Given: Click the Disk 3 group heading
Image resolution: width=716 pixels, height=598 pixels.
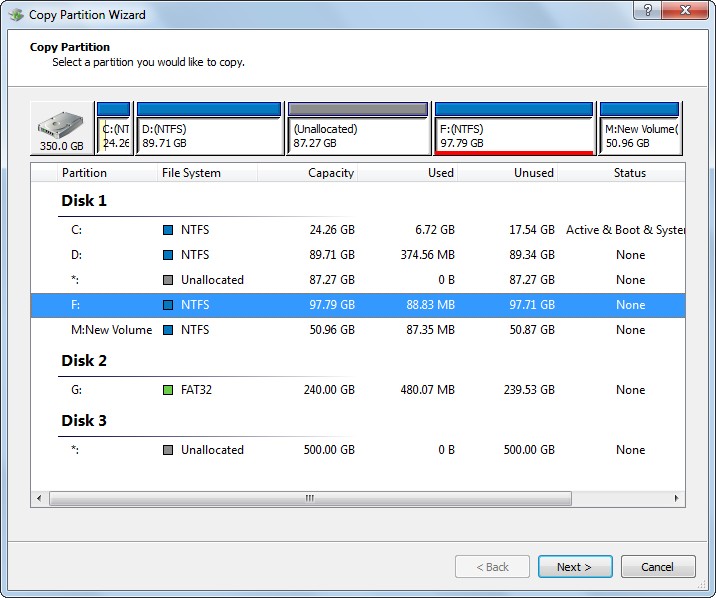Looking at the screenshot, I should click(x=84, y=420).
